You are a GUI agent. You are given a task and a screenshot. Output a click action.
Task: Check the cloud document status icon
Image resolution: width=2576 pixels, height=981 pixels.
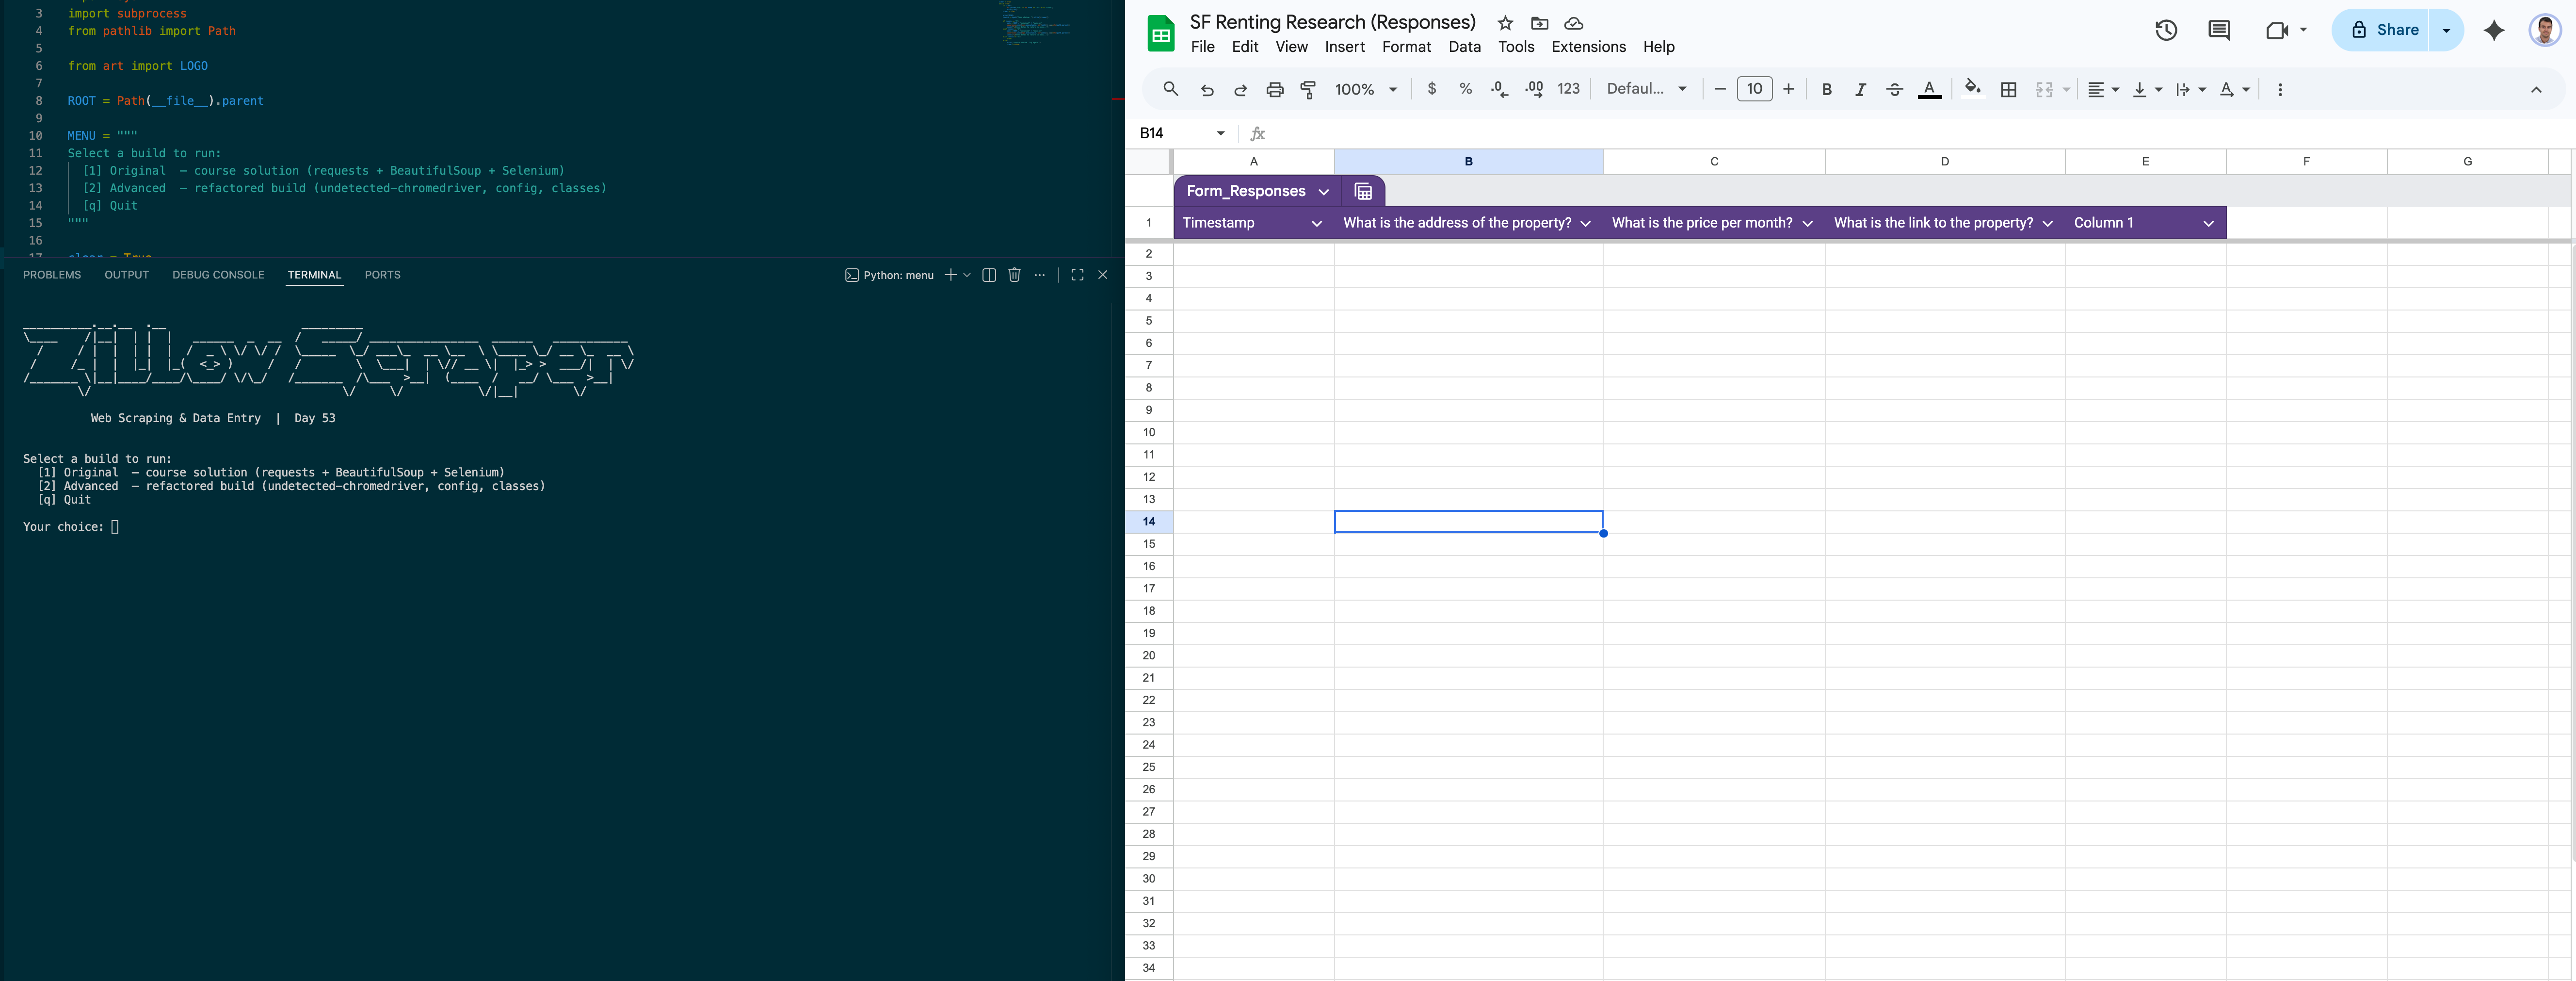(1573, 23)
